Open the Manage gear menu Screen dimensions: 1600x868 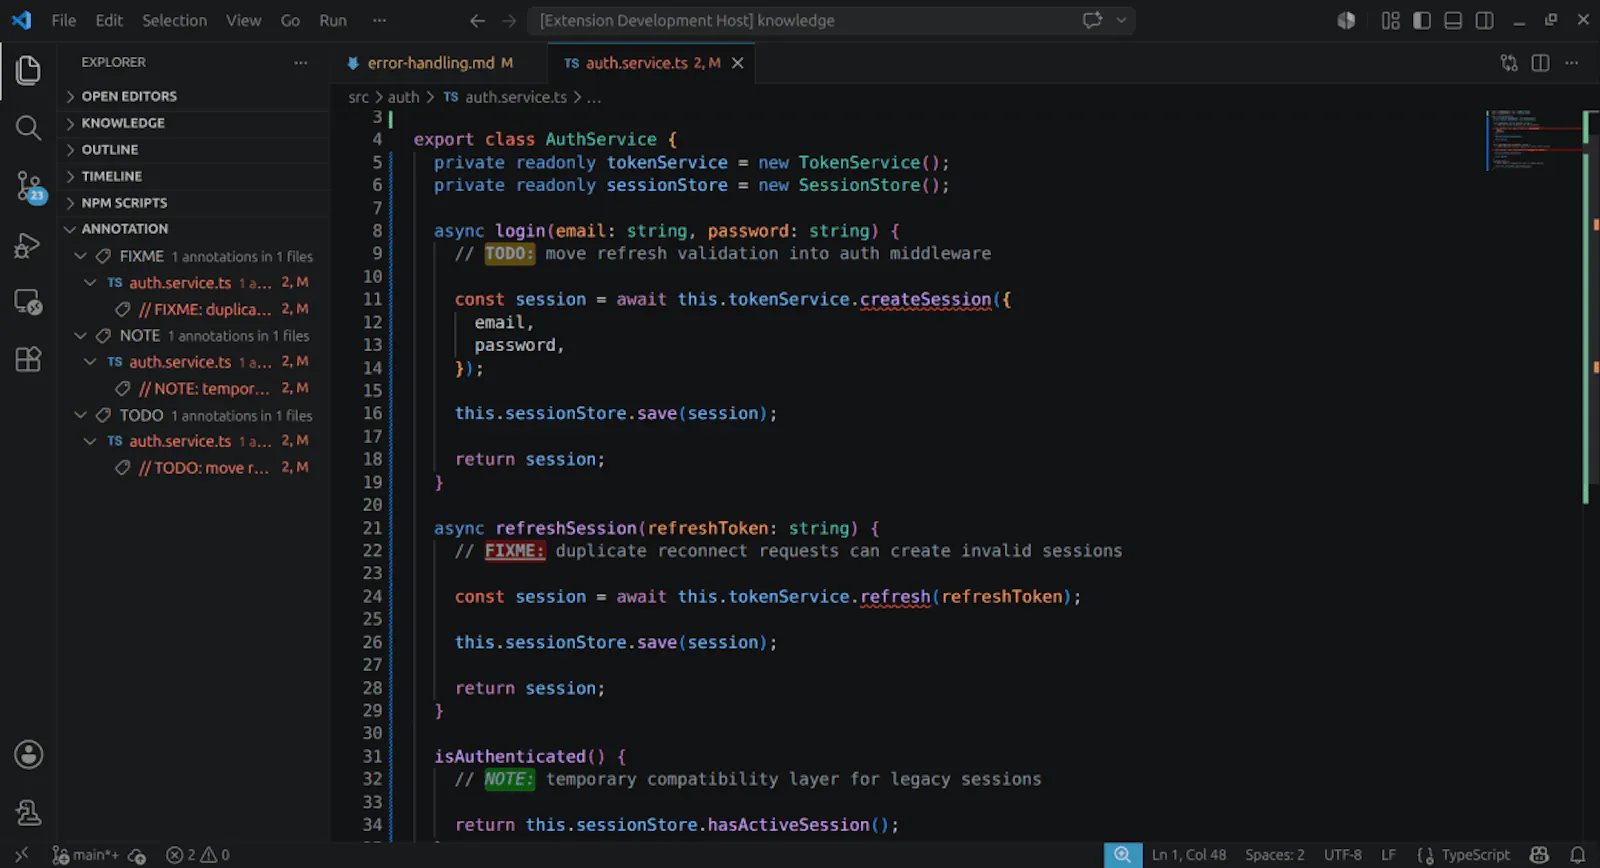(x=28, y=813)
